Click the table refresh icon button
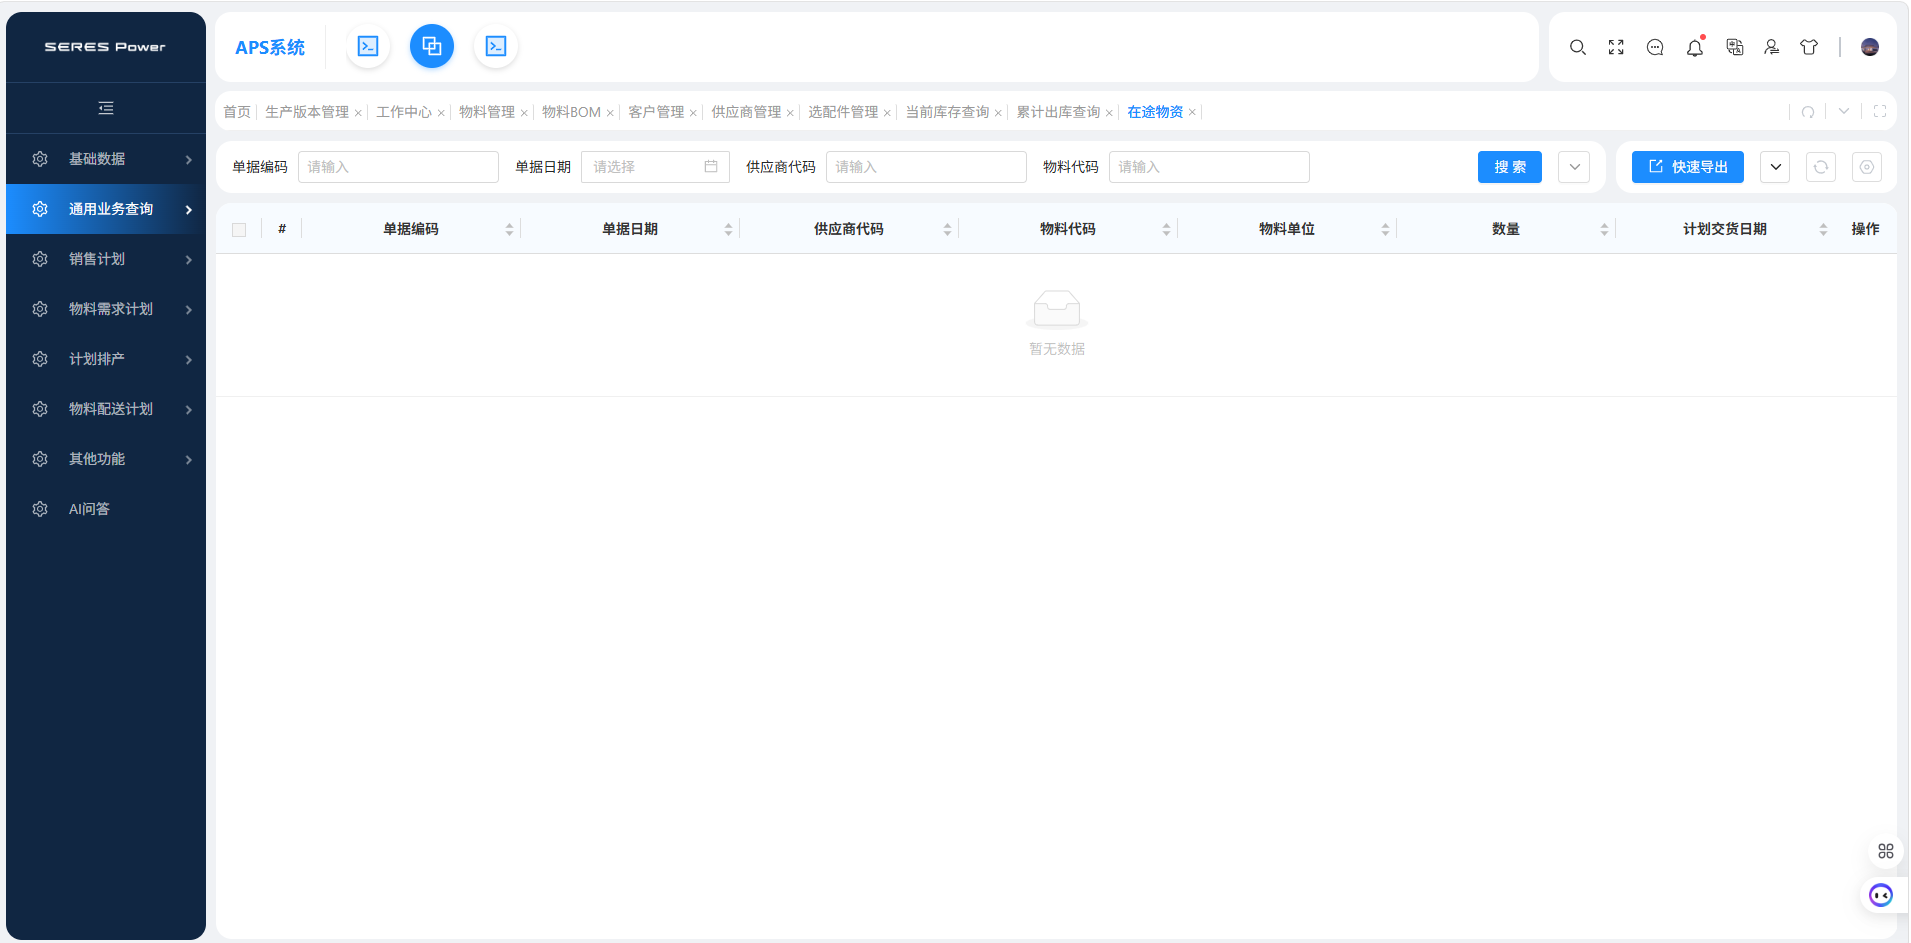This screenshot has width=1911, height=943. (x=1821, y=167)
